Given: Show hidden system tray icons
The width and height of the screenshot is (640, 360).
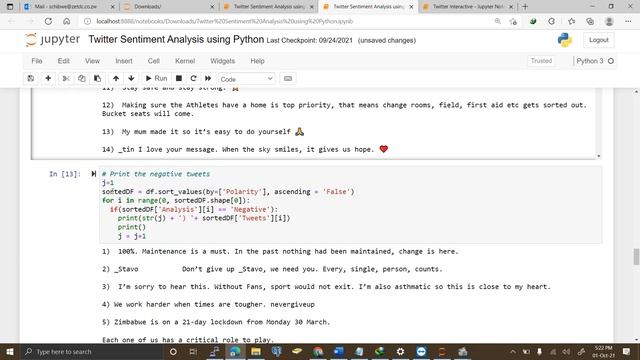Looking at the screenshot, I should 513,351.
